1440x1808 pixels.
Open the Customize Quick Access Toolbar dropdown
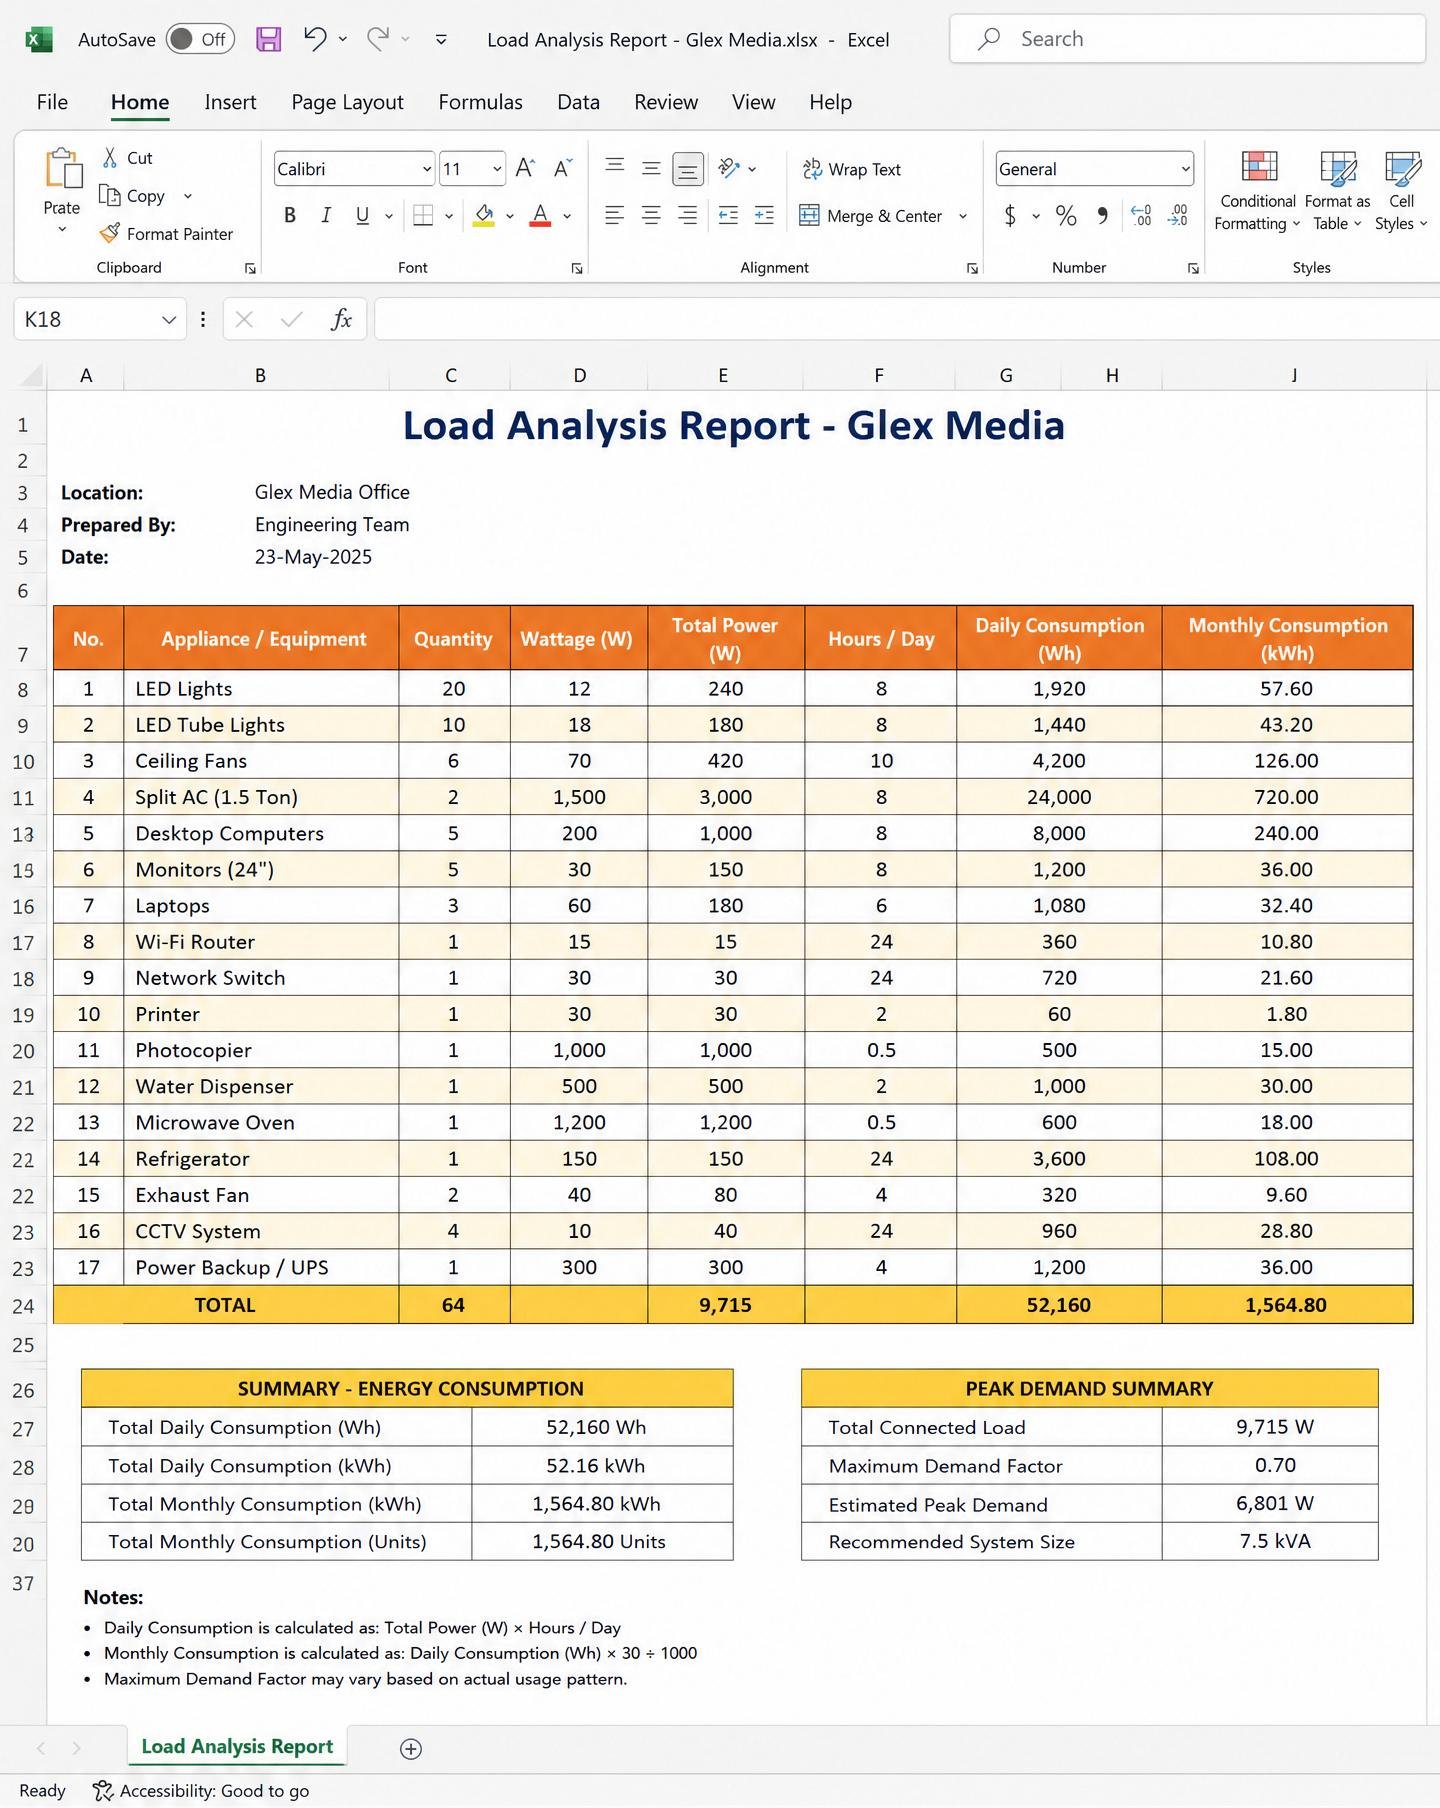point(441,39)
